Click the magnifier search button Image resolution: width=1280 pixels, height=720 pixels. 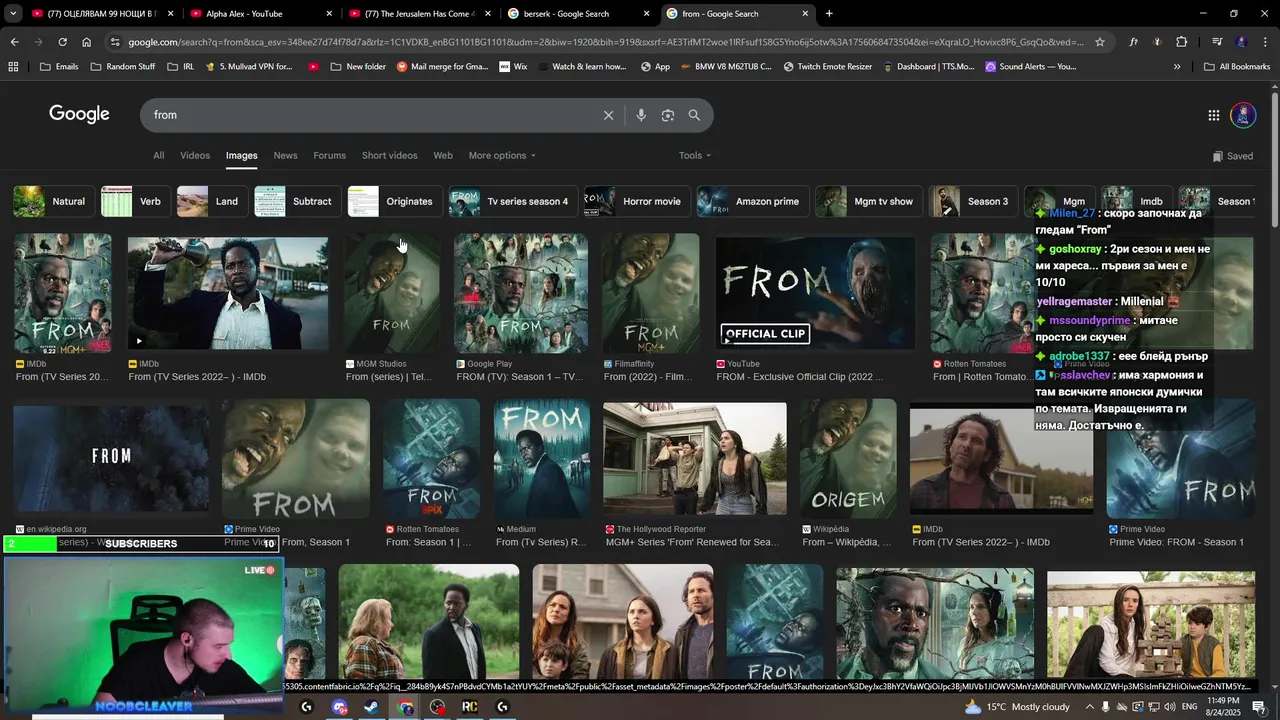tap(694, 115)
